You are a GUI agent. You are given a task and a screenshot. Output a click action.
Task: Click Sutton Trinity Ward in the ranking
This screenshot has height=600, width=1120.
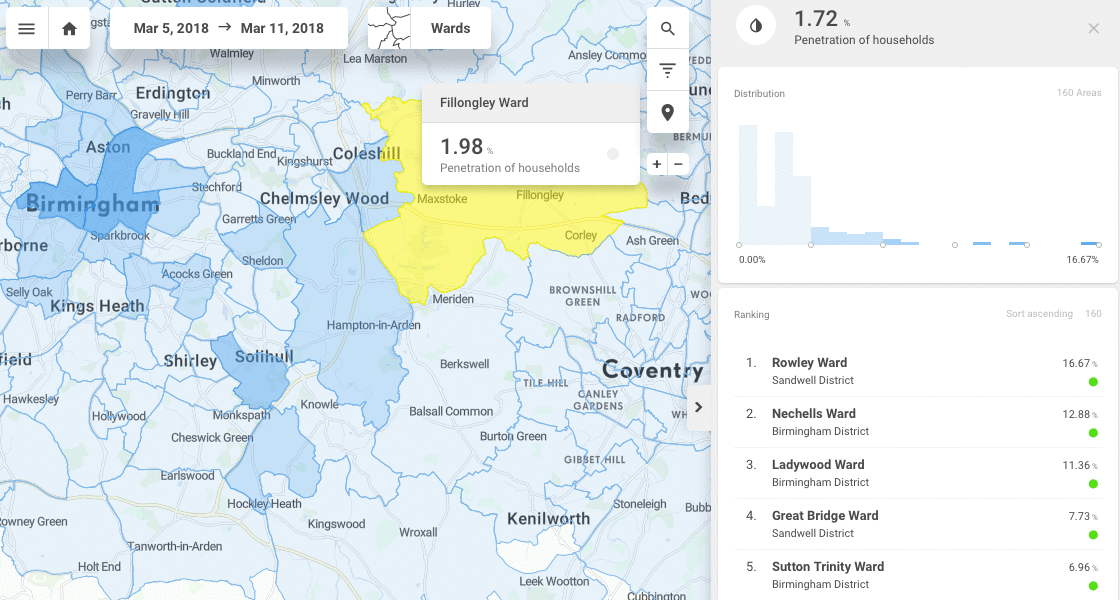click(x=827, y=566)
